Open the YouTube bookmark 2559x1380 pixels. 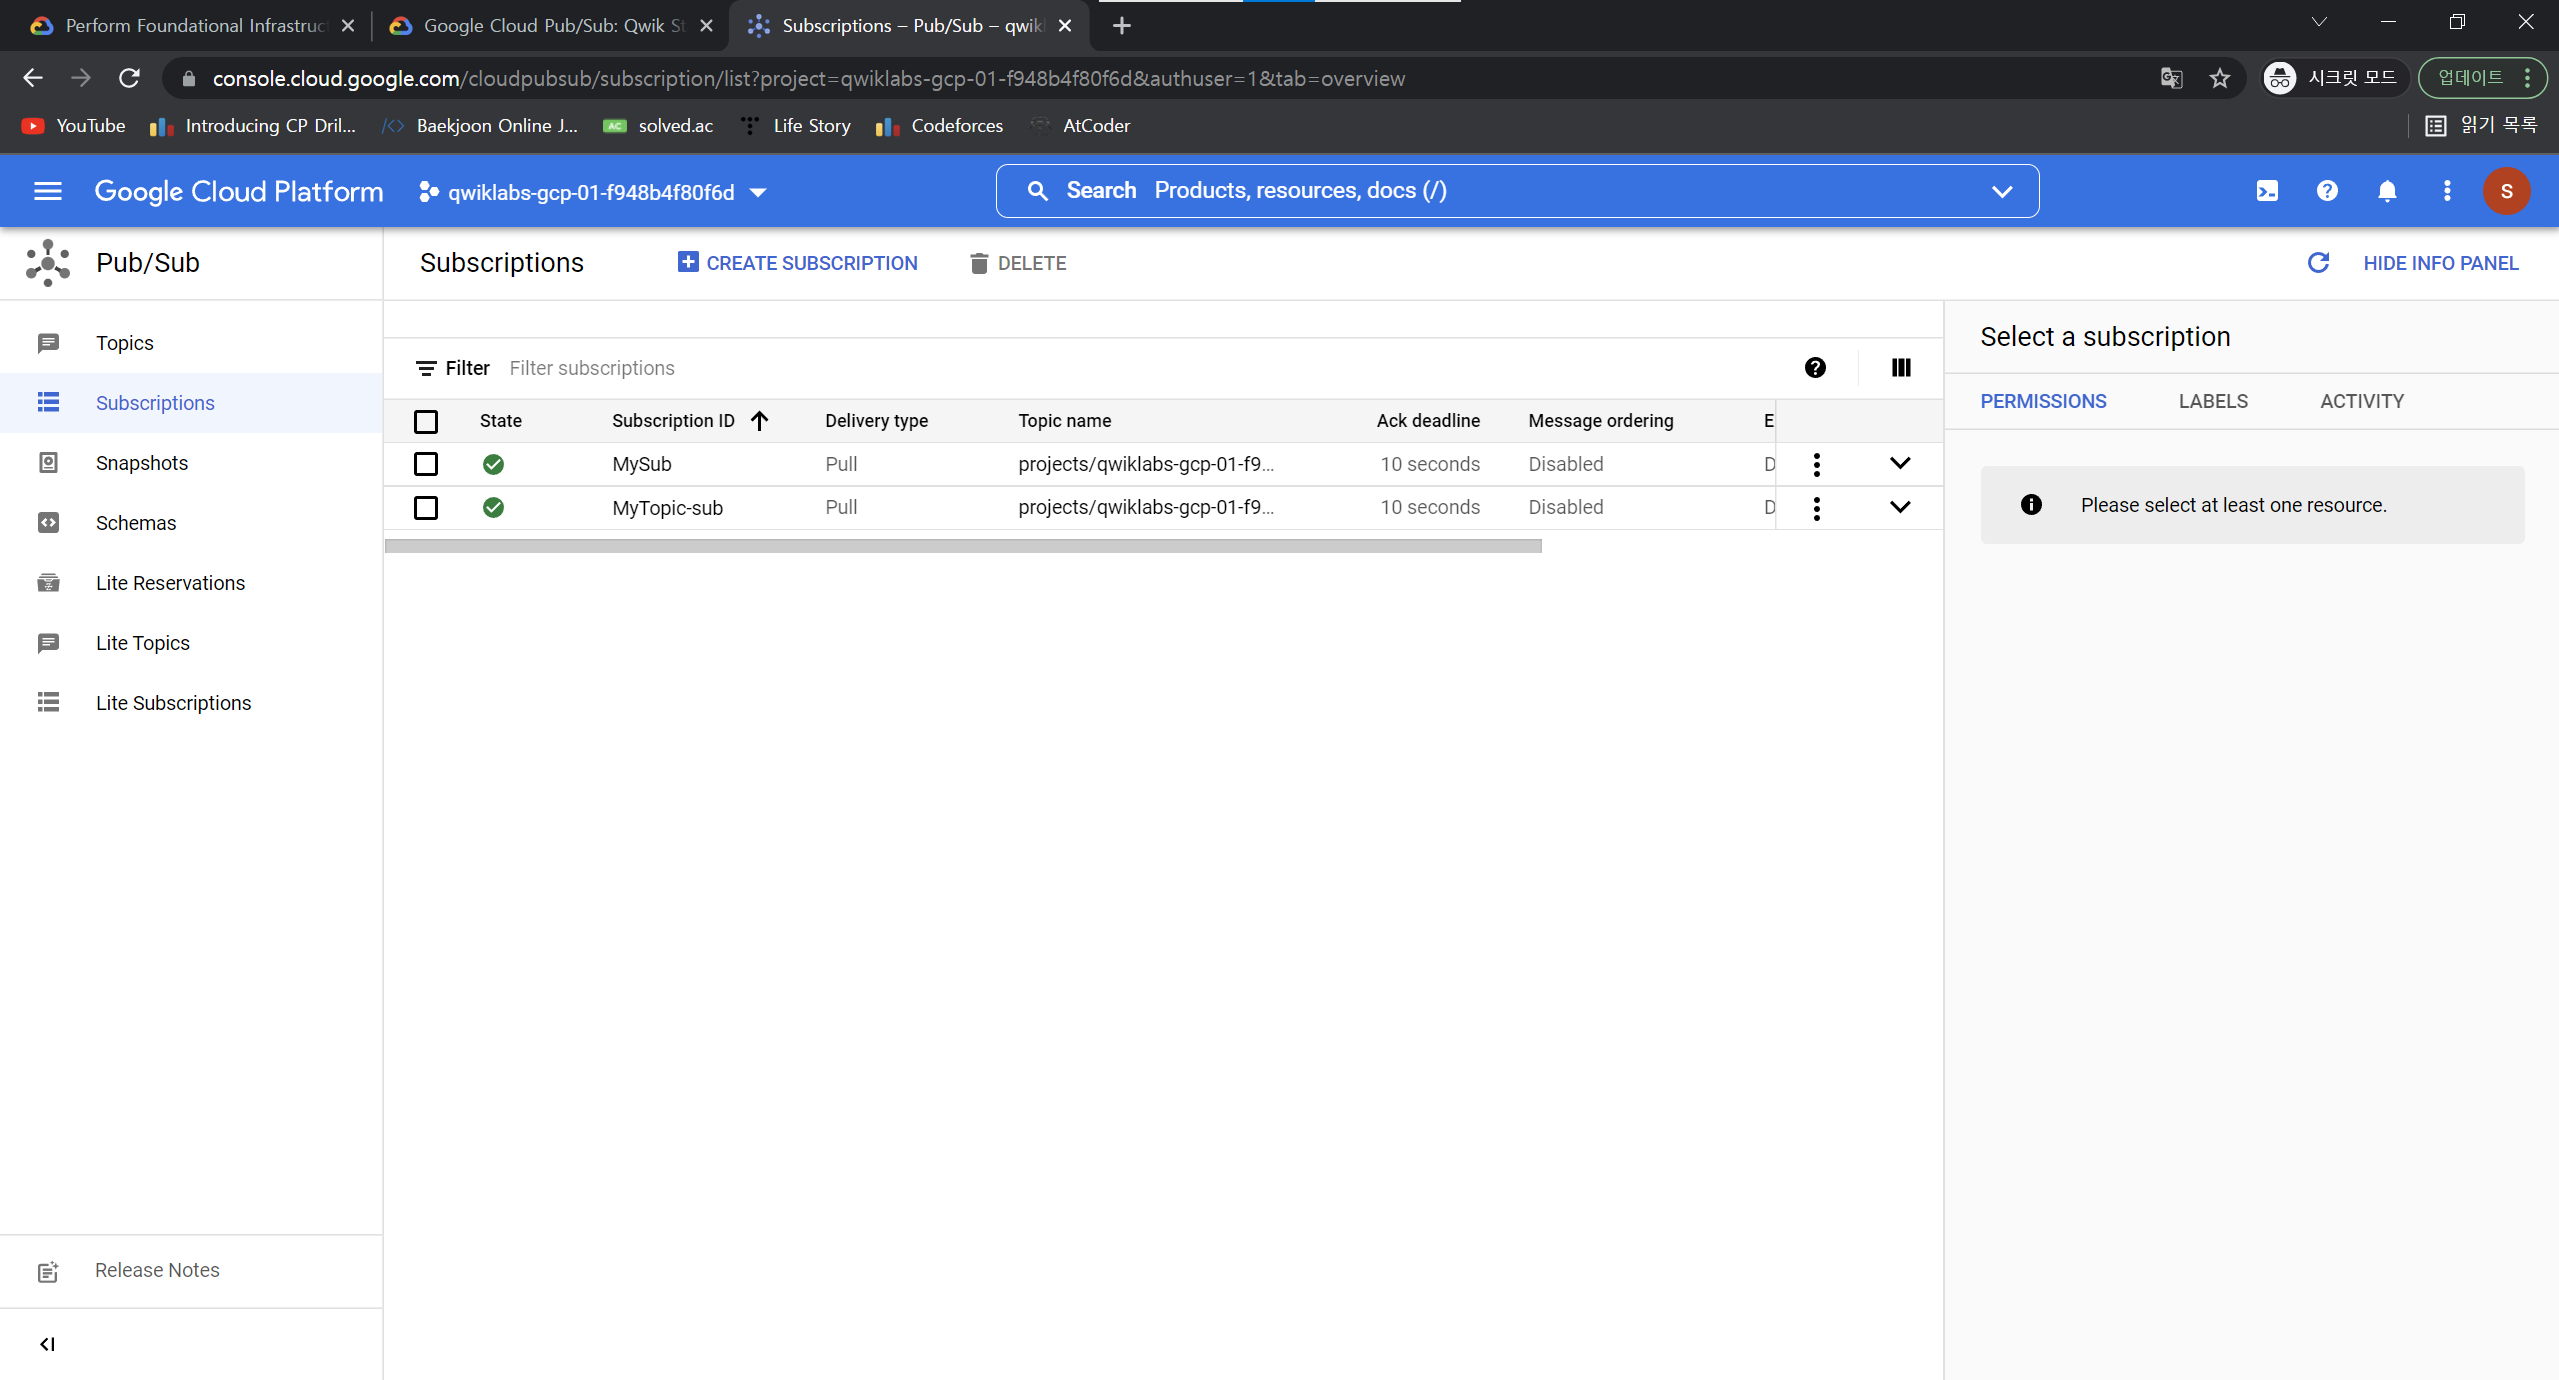coord(75,126)
